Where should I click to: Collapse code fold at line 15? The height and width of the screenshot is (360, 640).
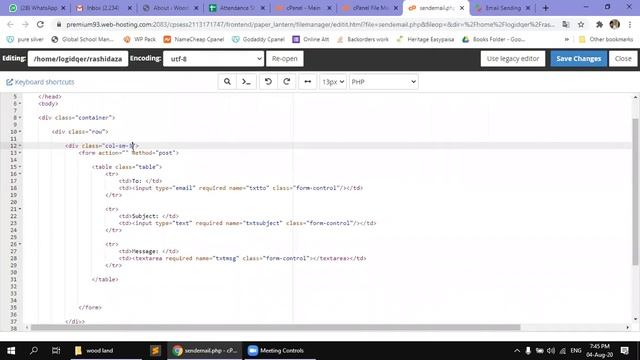(20, 167)
